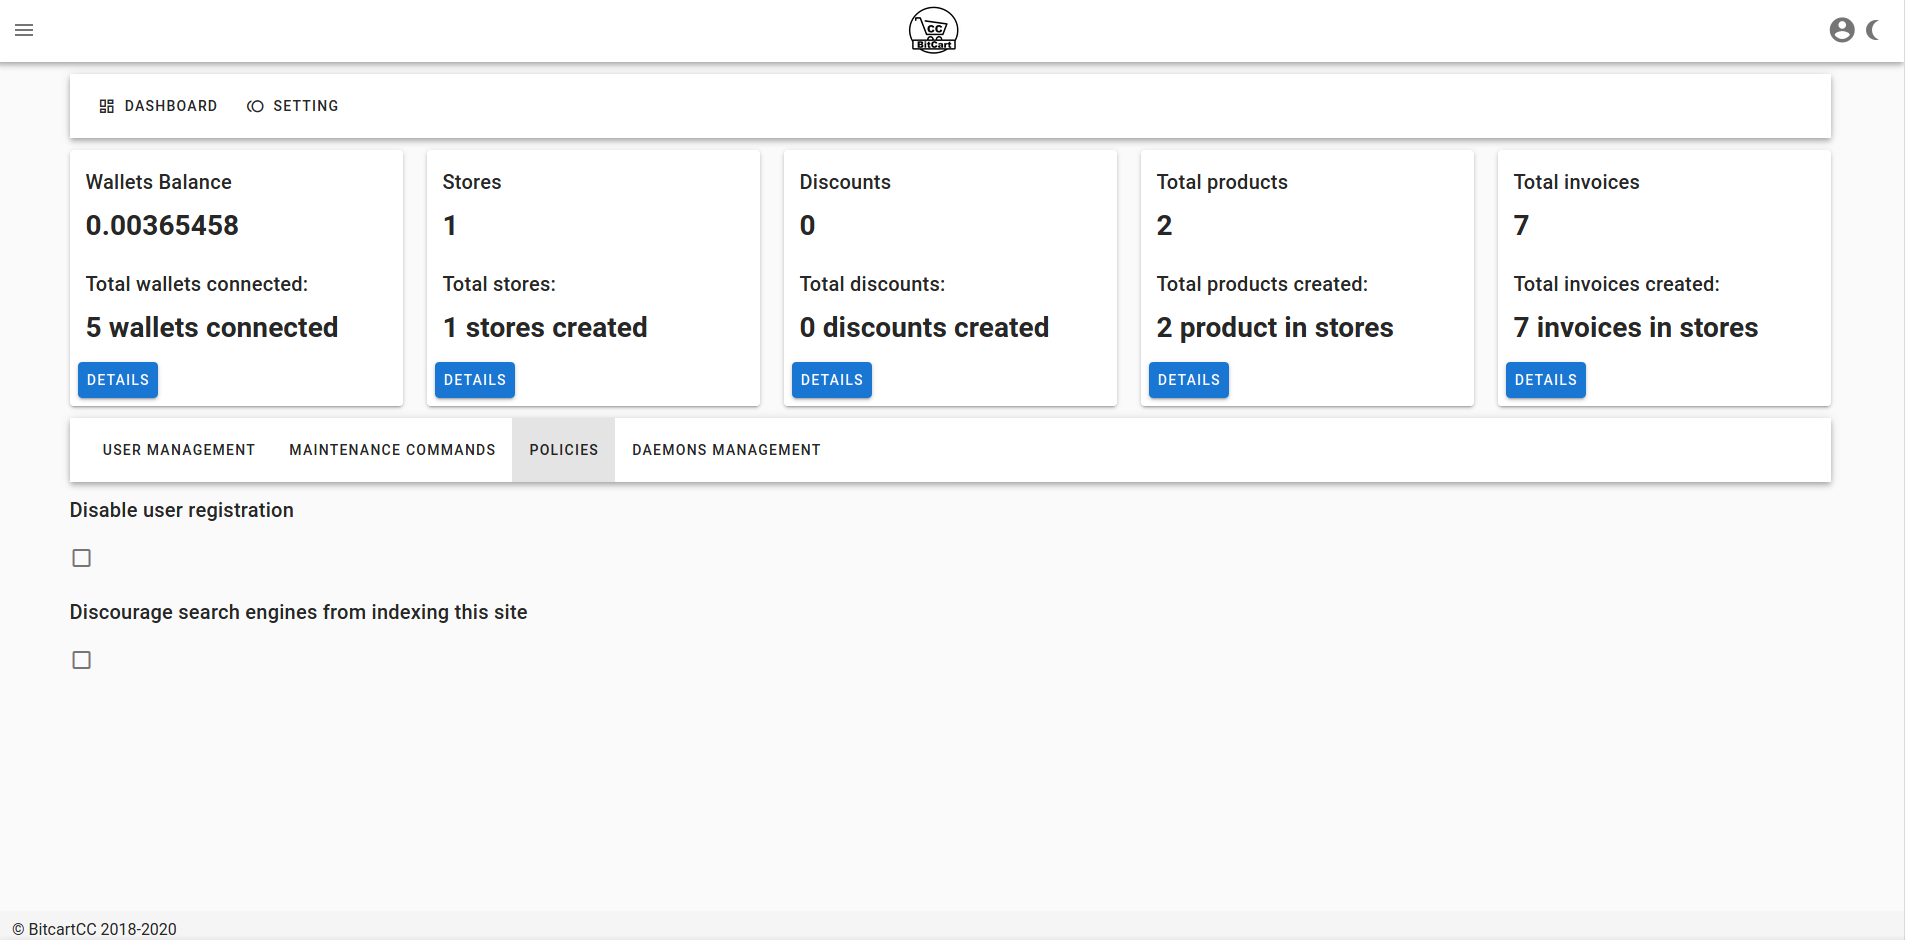Click the Setting toggle icon
The height and width of the screenshot is (940, 1905).
(255, 106)
